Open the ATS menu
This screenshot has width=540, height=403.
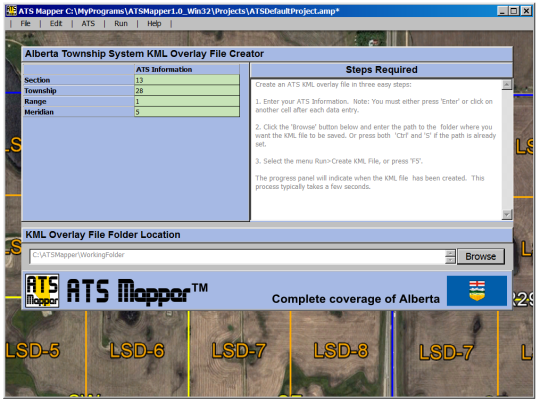(x=88, y=24)
